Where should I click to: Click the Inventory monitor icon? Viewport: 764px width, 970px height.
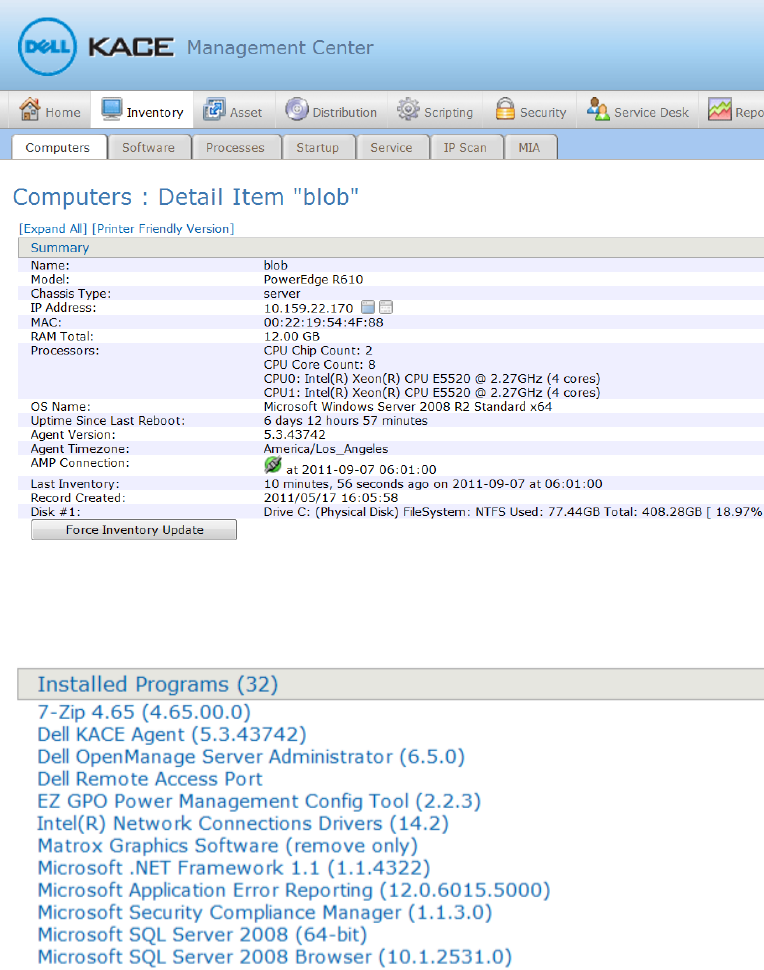(112, 109)
